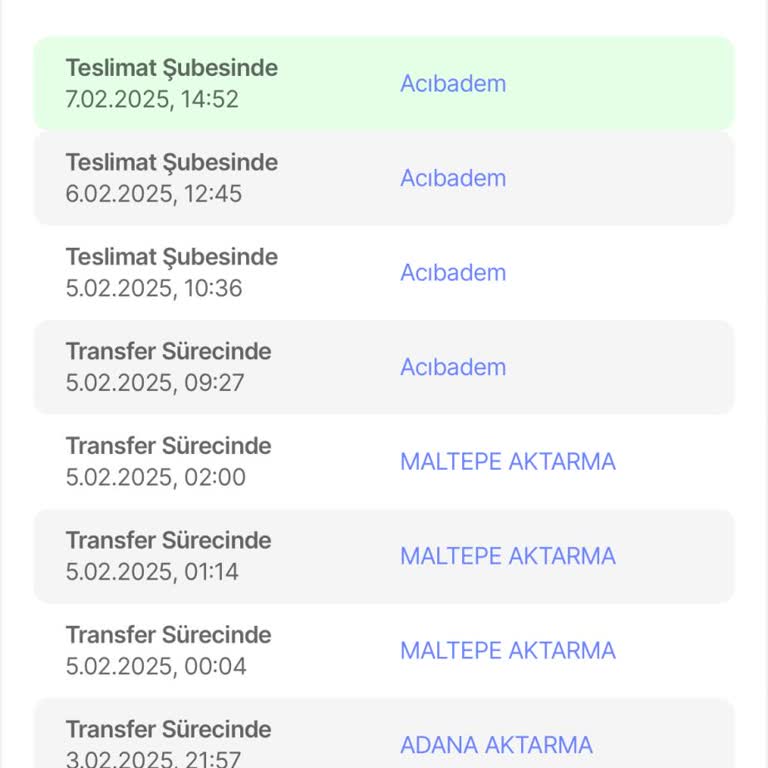
Task: Click the 7.02.2025, 14:52 timestamp
Action: pyautogui.click(x=152, y=100)
